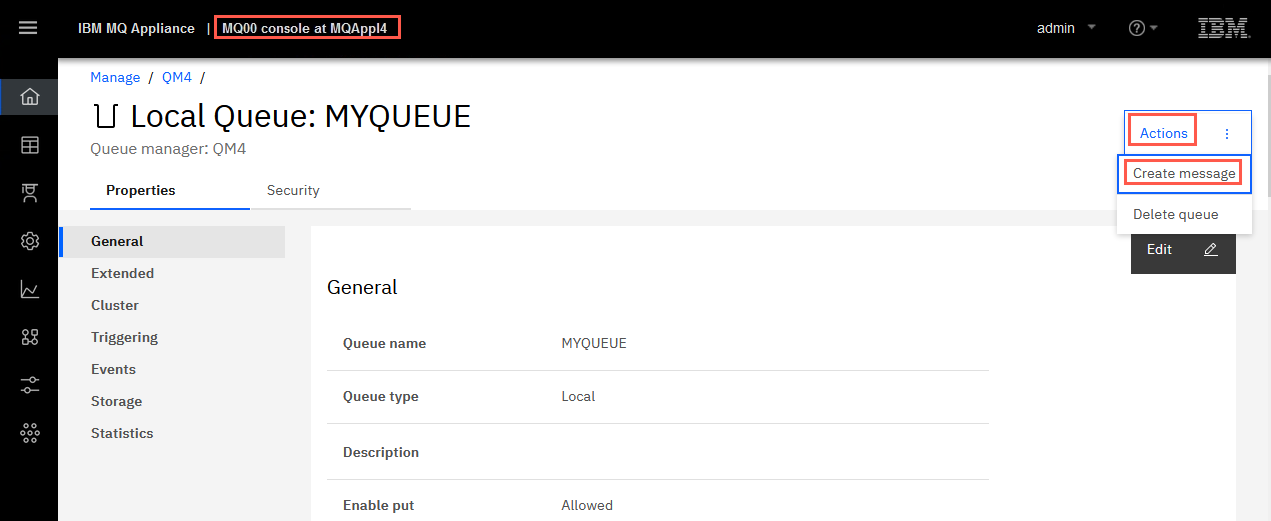The image size is (1271, 521).
Task: Click the MQ00 console at MQAppl4 text
Action: [304, 28]
